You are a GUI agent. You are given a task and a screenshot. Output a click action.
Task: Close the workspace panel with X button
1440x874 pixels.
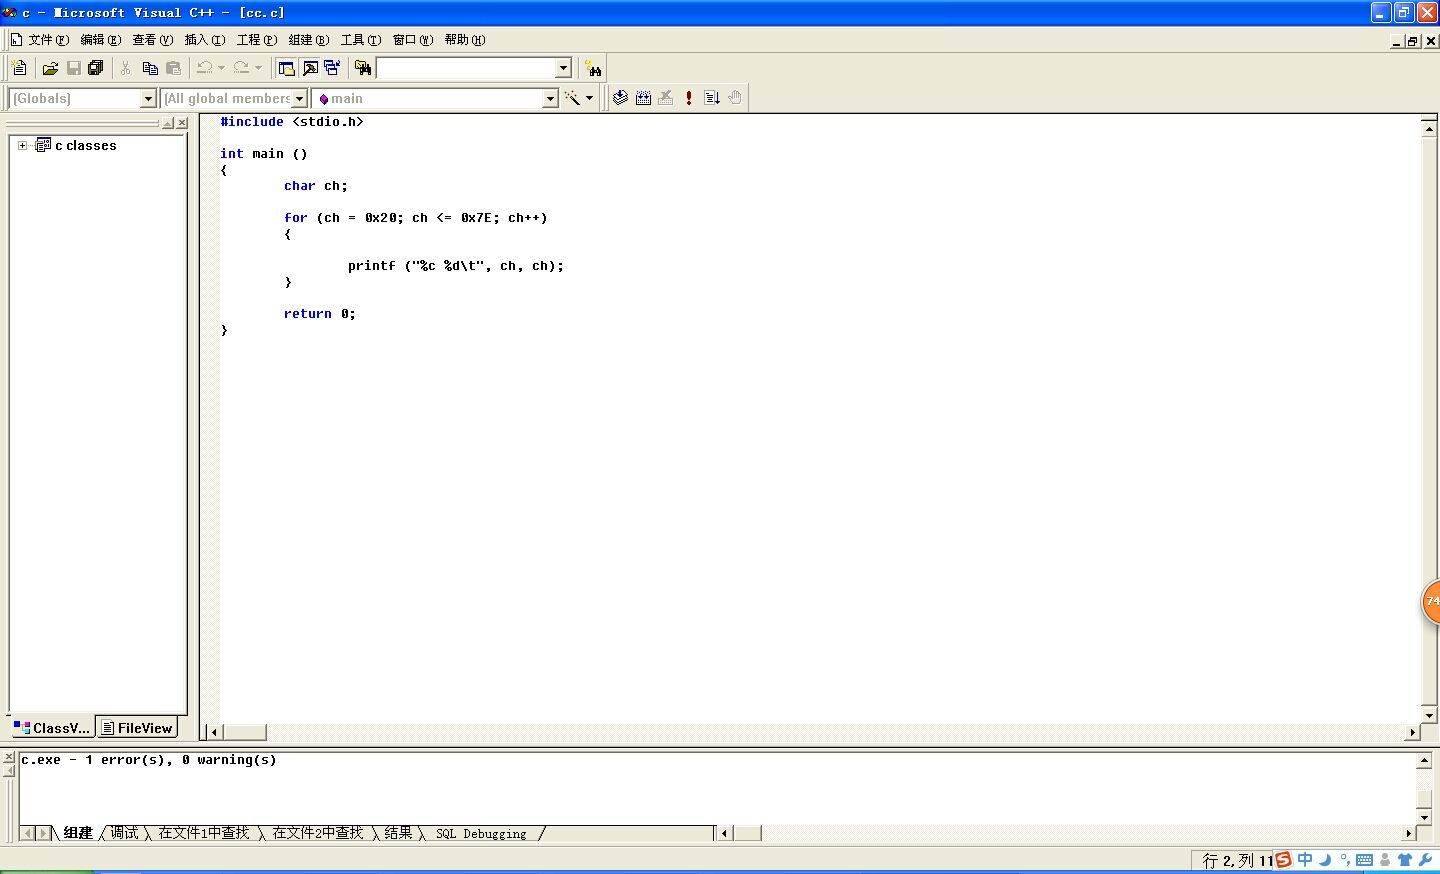[182, 123]
